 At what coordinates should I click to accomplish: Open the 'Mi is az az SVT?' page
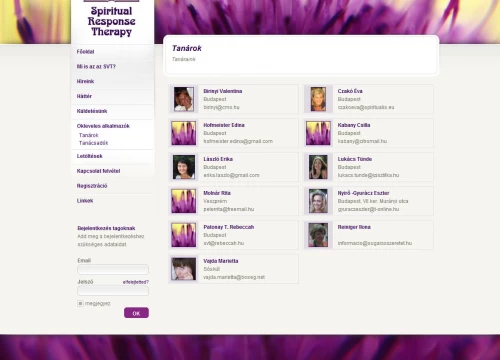coord(96,67)
